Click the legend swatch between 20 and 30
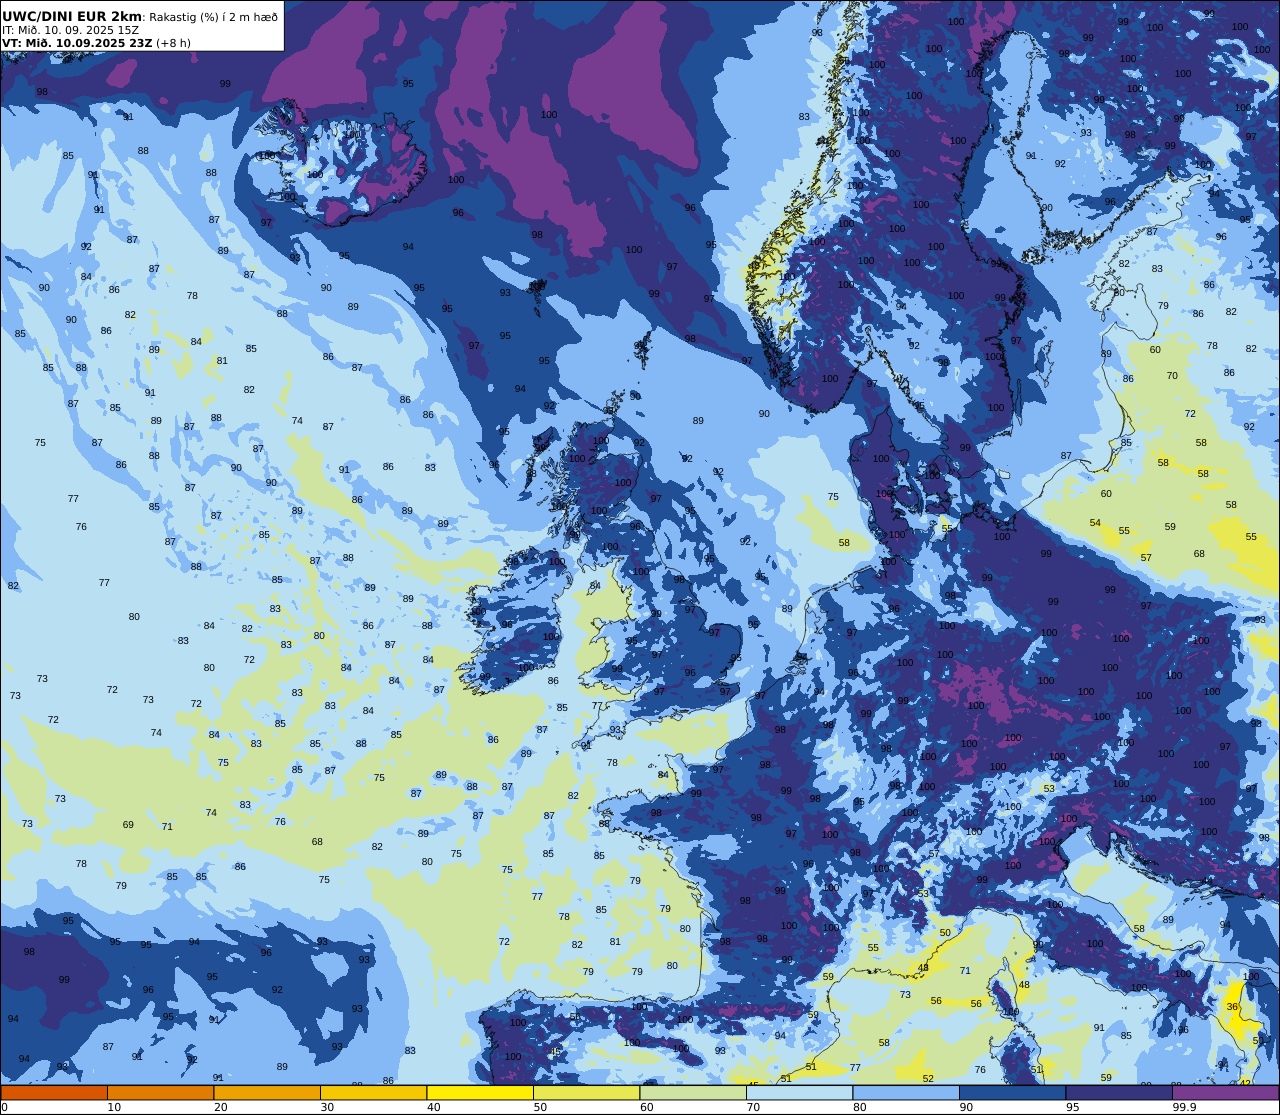Image resolution: width=1280 pixels, height=1115 pixels. coord(267,1092)
